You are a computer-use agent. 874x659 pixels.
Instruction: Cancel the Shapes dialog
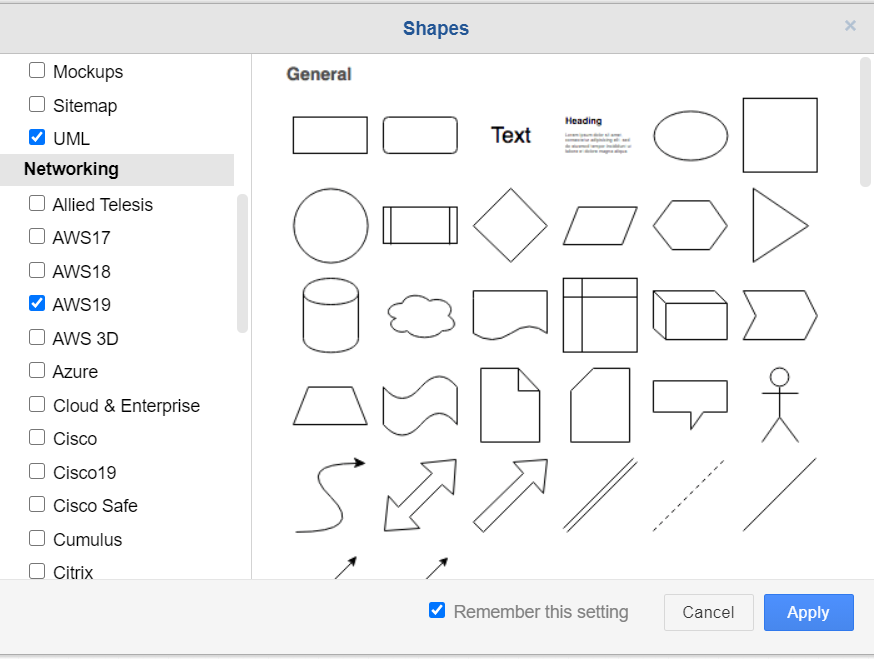coord(708,613)
